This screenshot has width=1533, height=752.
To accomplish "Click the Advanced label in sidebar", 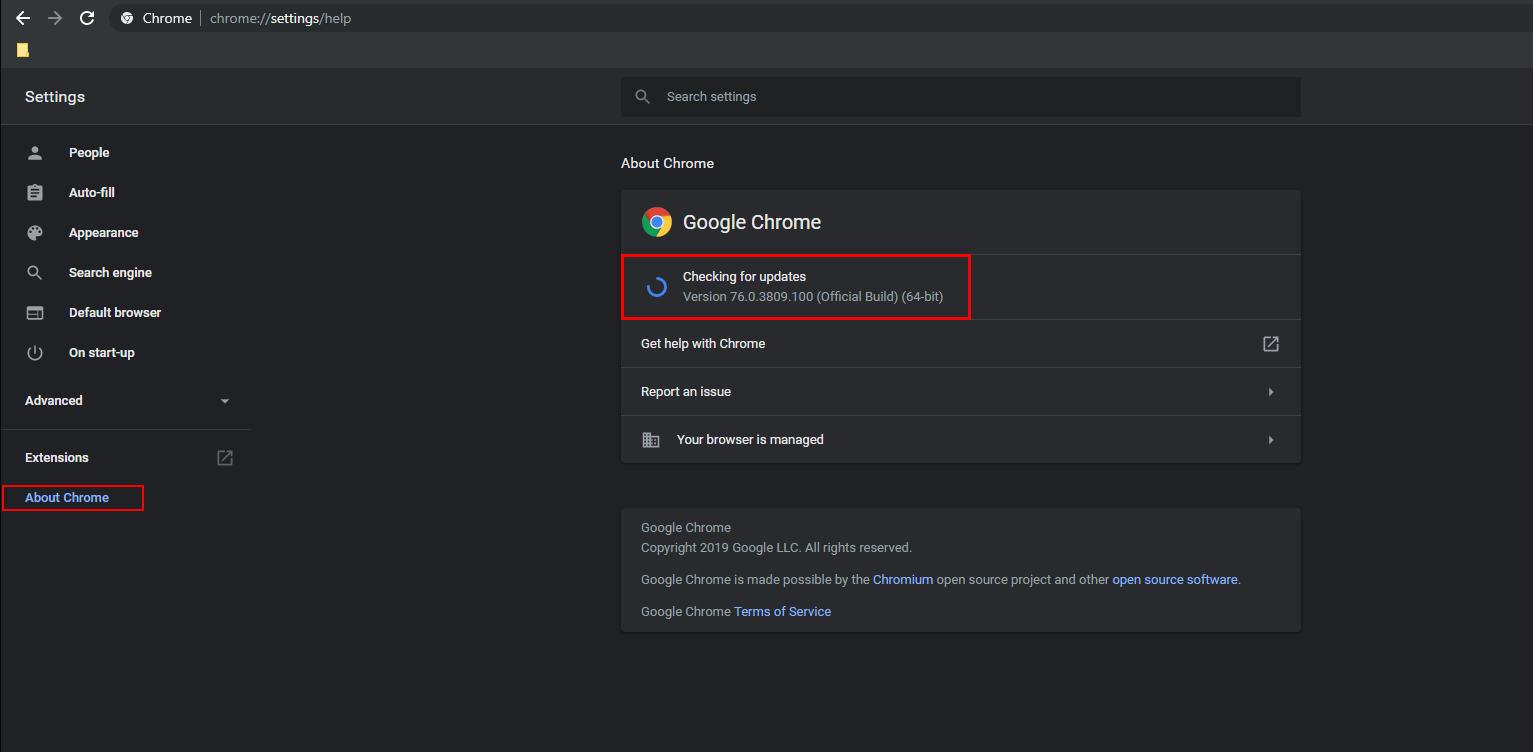I will coord(54,401).
